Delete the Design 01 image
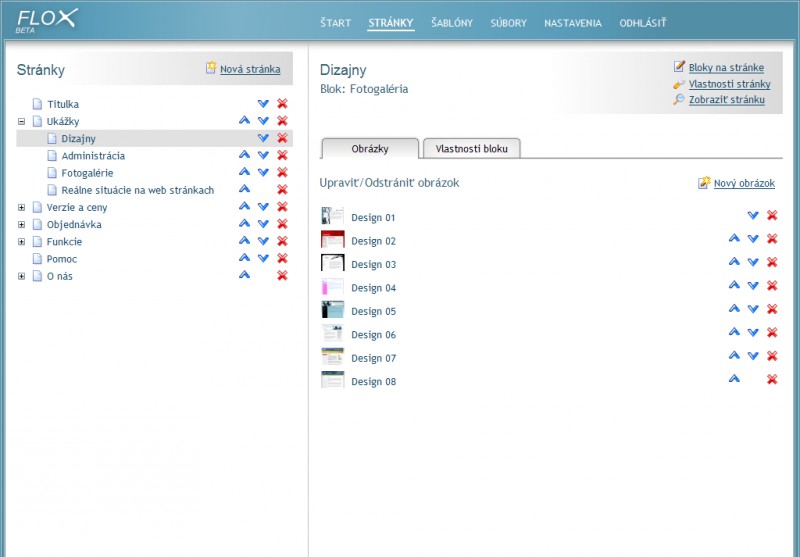This screenshot has width=800, height=557. tap(772, 215)
